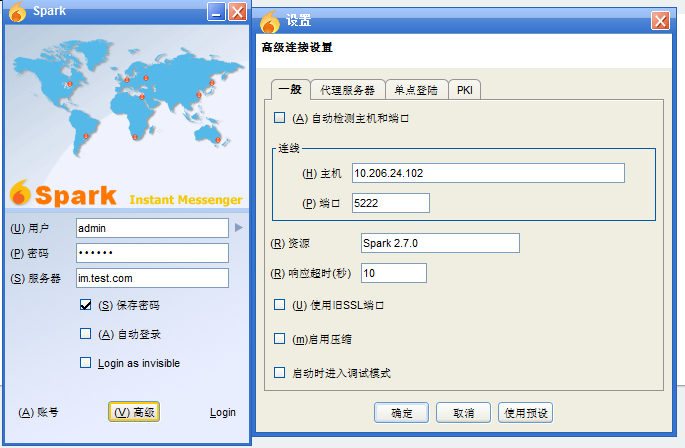
Task: Close the Spark login window
Action: [238, 12]
